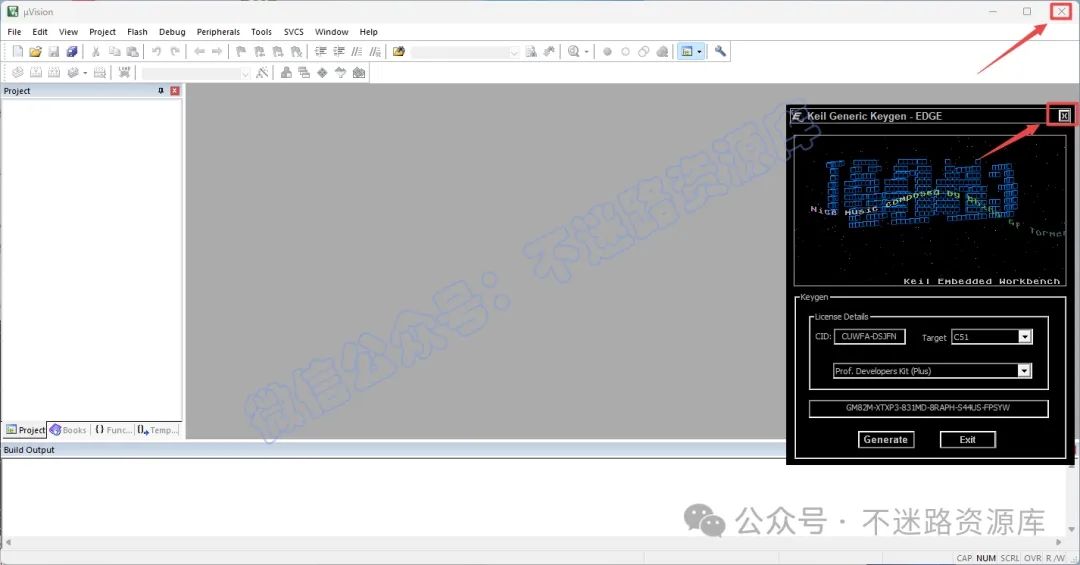Navigate backwards with left arrow icon

[x=199, y=52]
